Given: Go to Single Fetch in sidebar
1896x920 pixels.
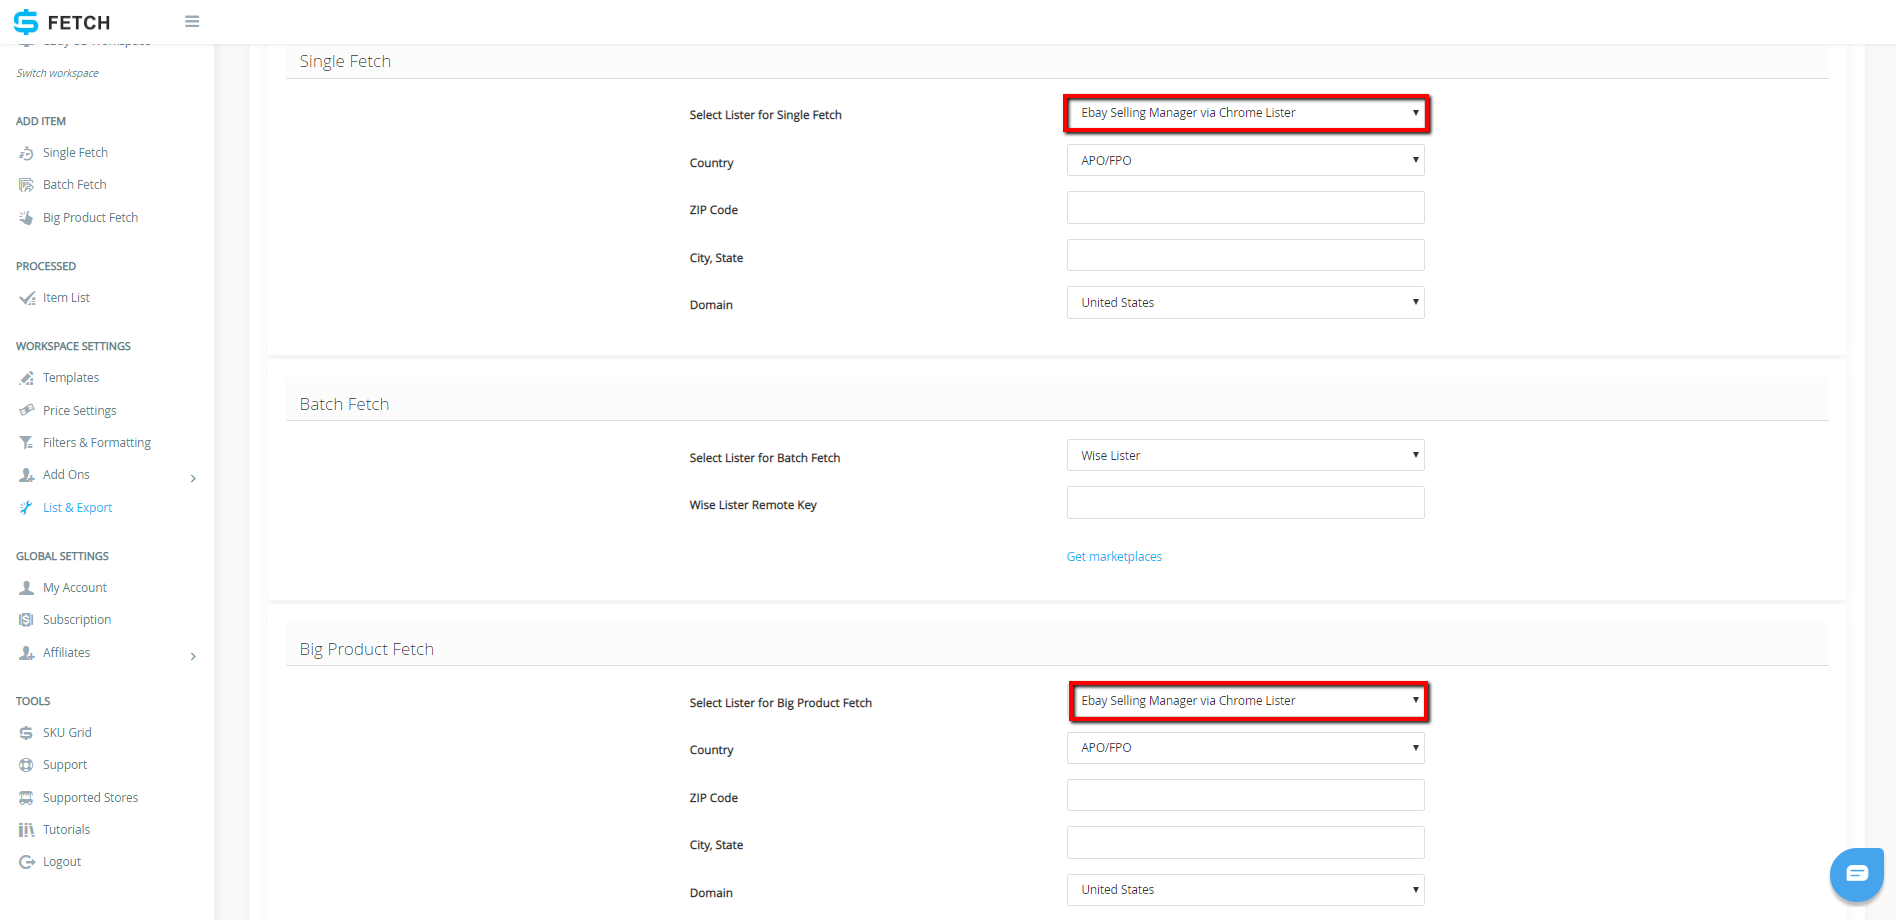Looking at the screenshot, I should tap(75, 153).
